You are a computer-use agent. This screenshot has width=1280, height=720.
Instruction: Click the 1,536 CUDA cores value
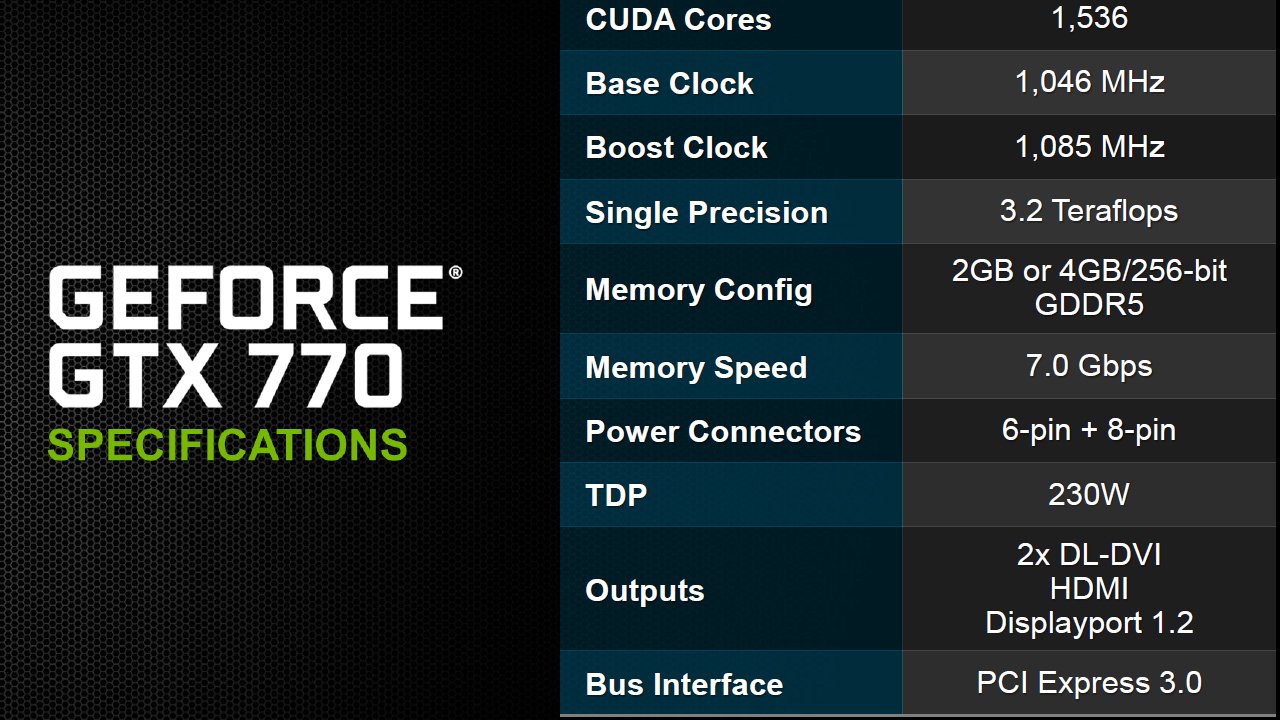(1090, 17)
